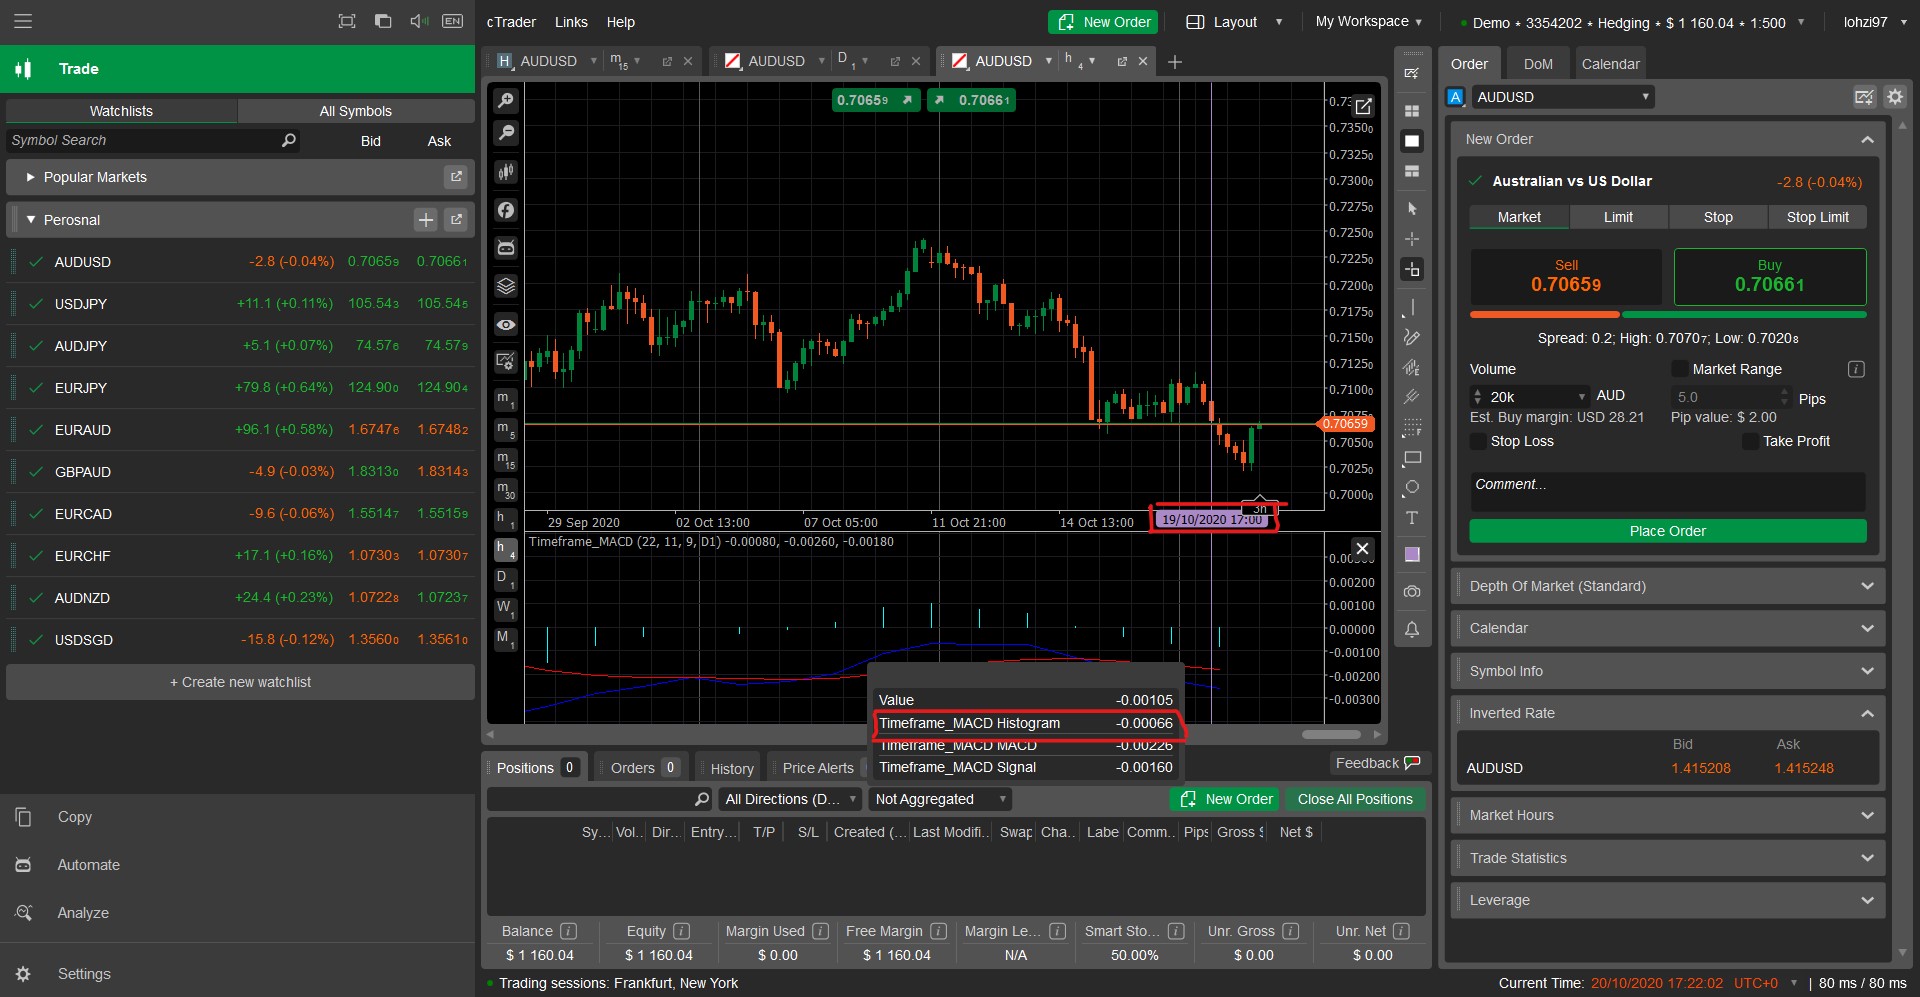Screen dimensions: 1920x997
Task: Click the green Place Order button
Action: pyautogui.click(x=1668, y=531)
